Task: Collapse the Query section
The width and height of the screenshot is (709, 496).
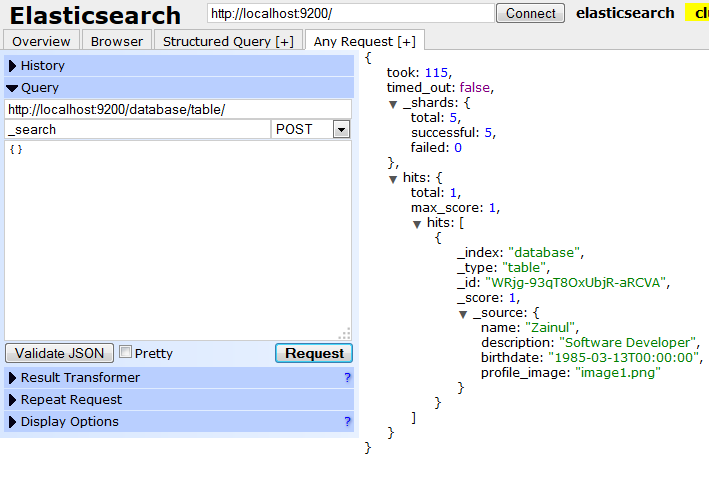Action: [x=179, y=88]
